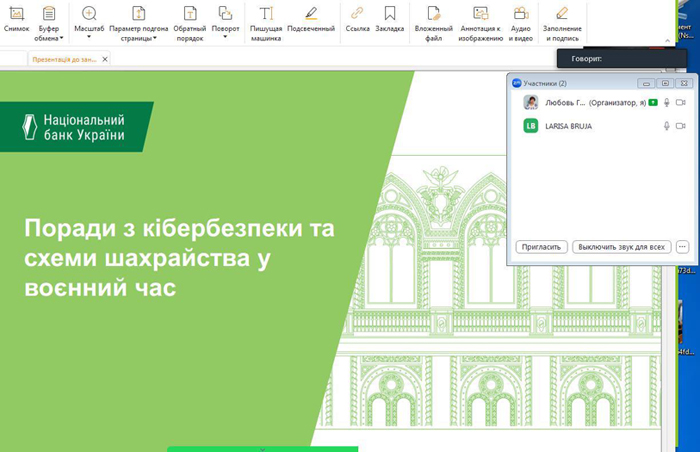The image size is (700, 452).
Task: Open Аннотация к изображению tool
Action: tap(481, 19)
